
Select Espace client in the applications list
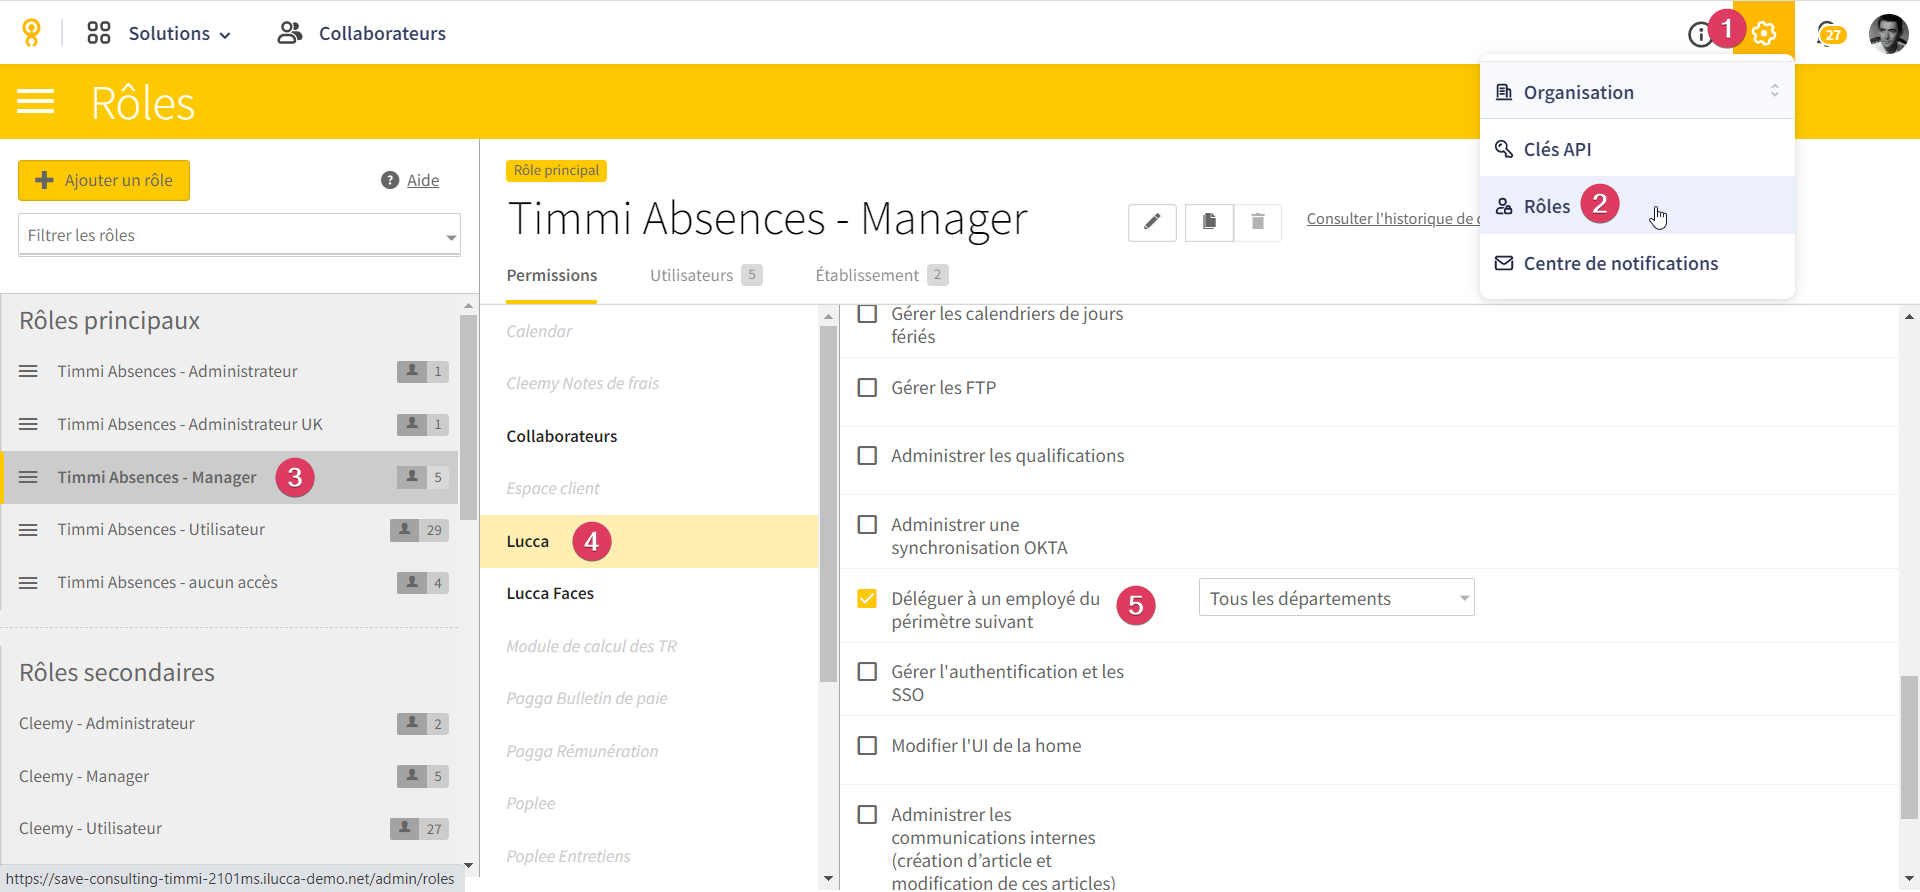coord(649,488)
